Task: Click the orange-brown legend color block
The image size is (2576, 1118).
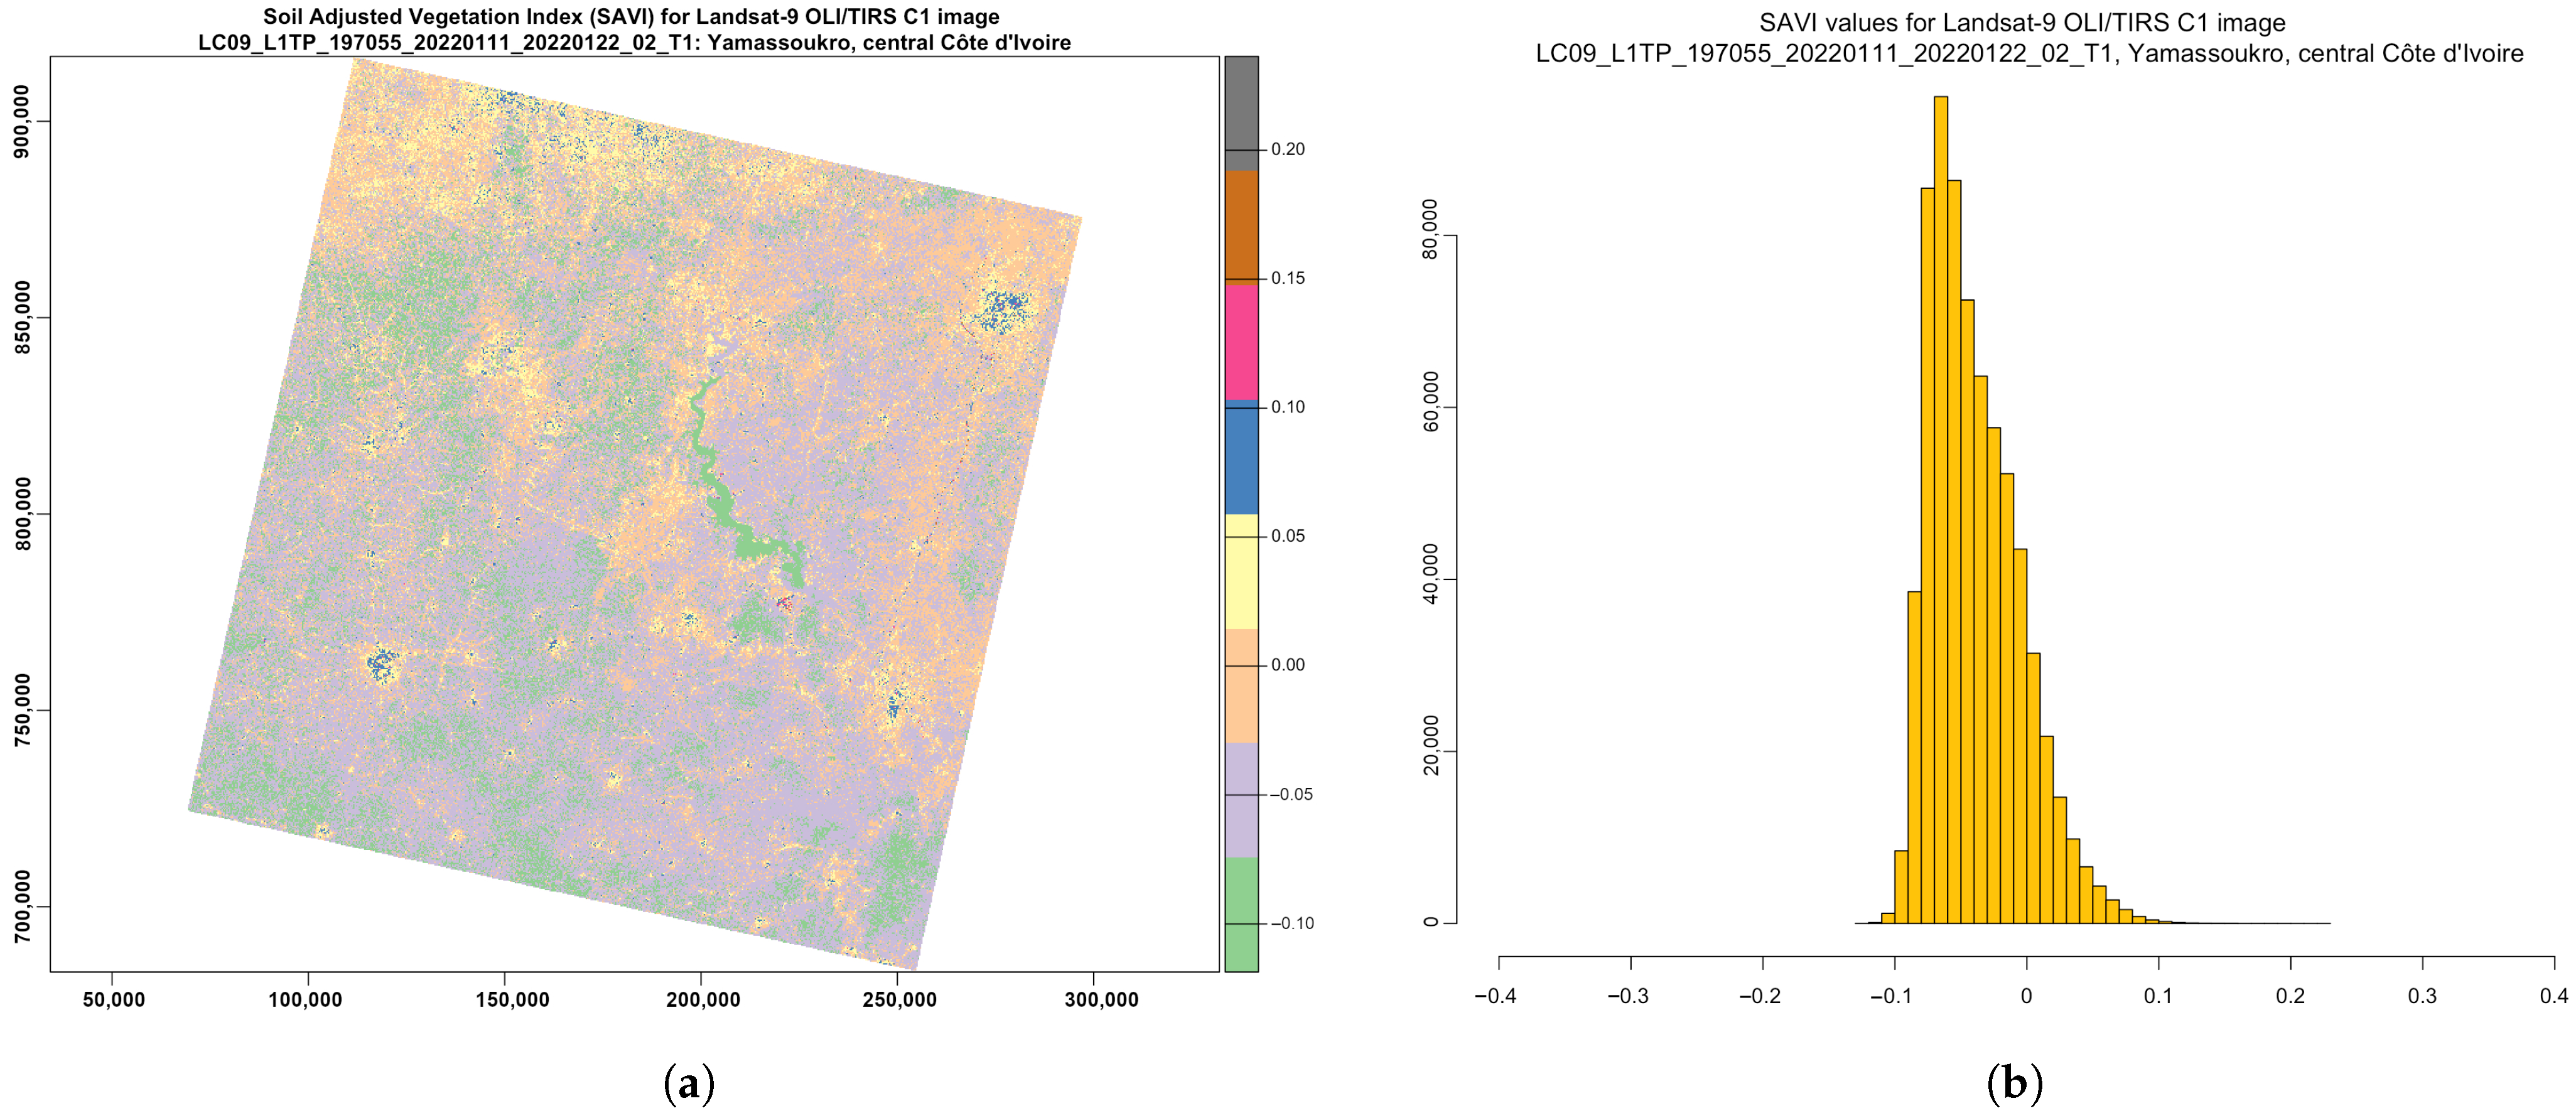Action: (1241, 227)
